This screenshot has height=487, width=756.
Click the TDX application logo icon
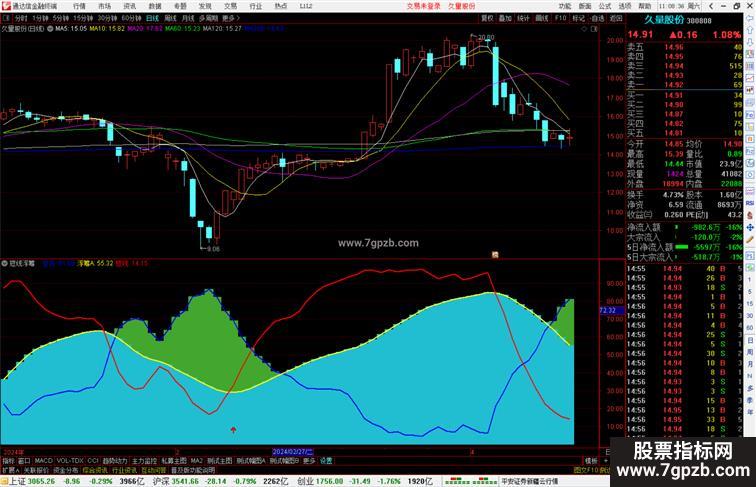6,6
